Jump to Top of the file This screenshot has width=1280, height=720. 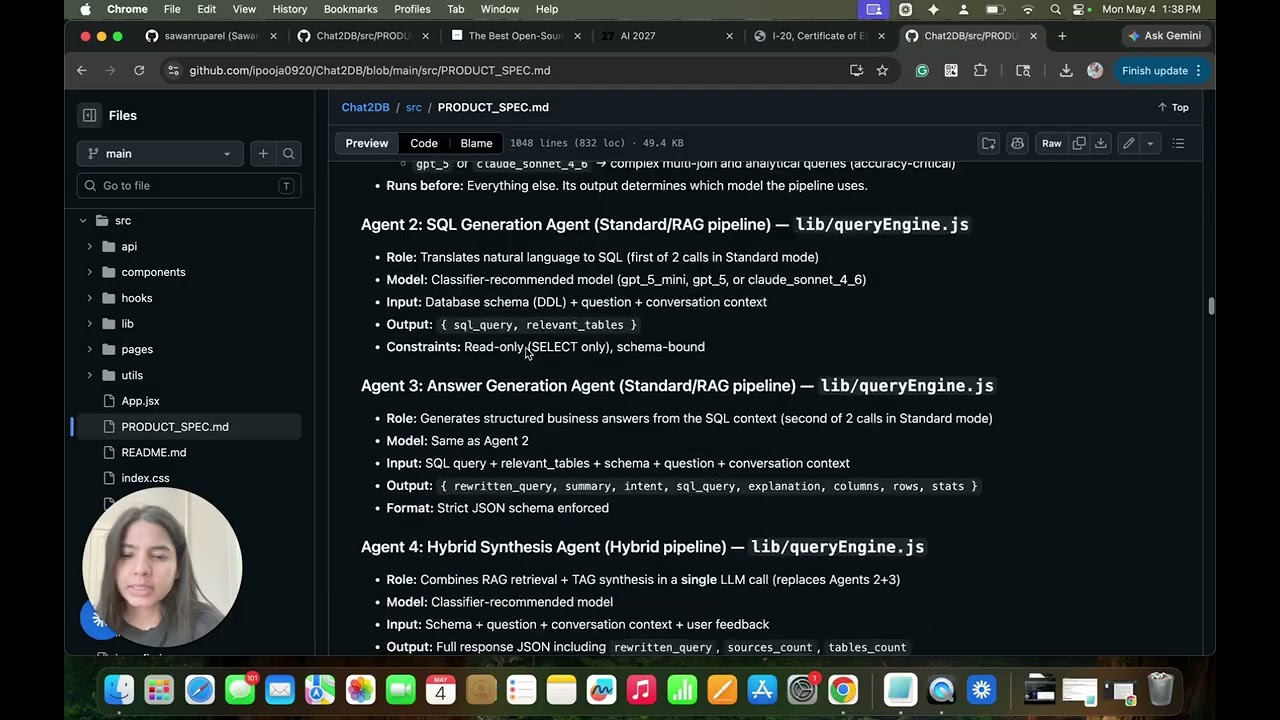click(x=1173, y=107)
